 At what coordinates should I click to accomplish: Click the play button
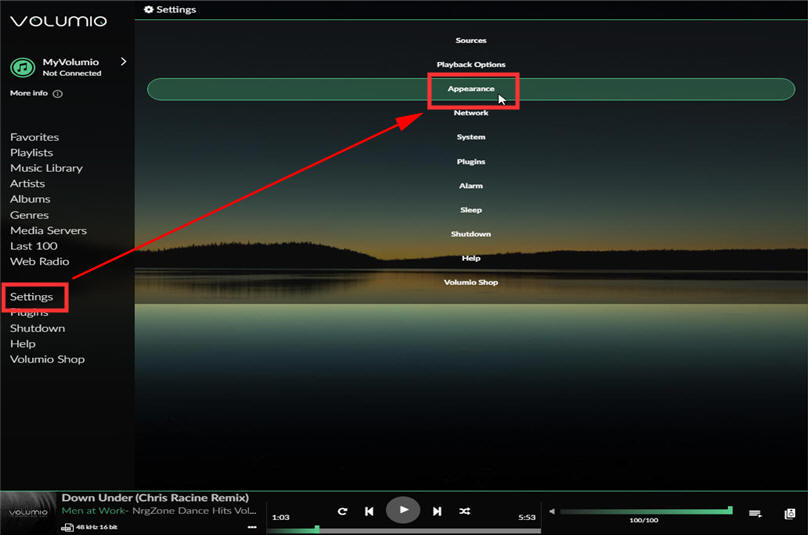coord(403,510)
